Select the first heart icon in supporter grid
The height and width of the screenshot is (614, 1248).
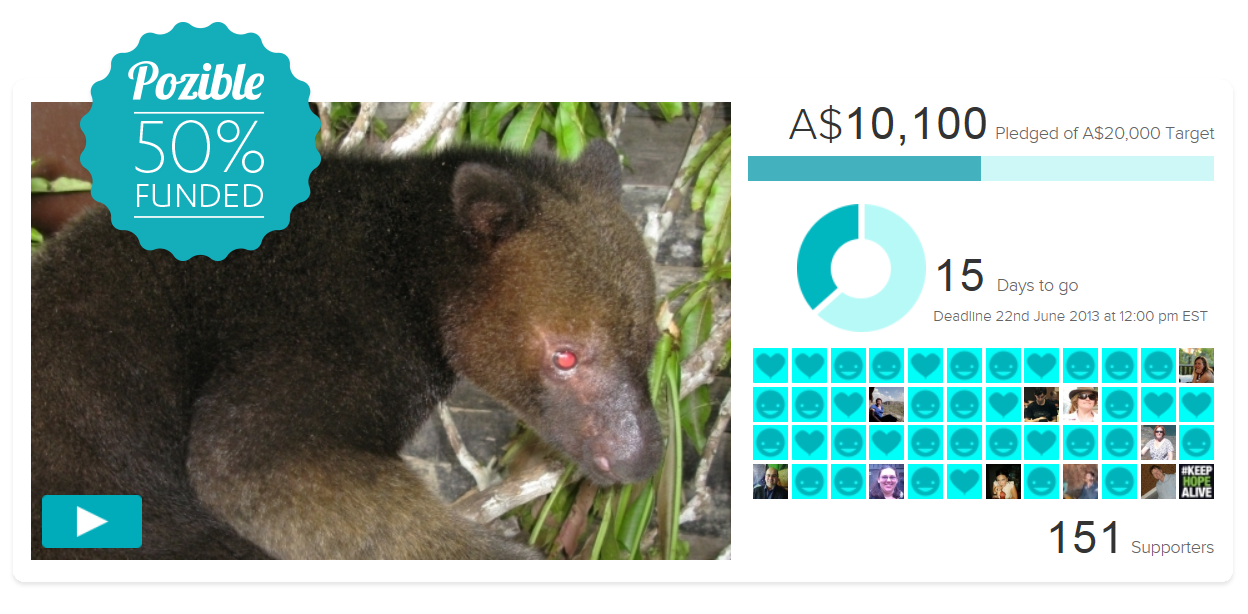(770, 365)
